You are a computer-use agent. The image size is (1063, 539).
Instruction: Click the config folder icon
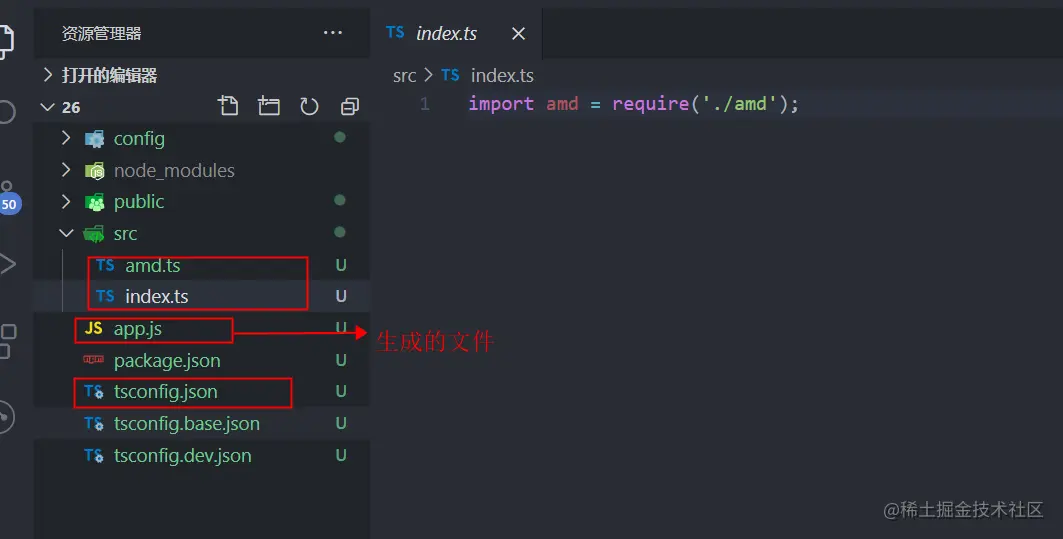(94, 139)
